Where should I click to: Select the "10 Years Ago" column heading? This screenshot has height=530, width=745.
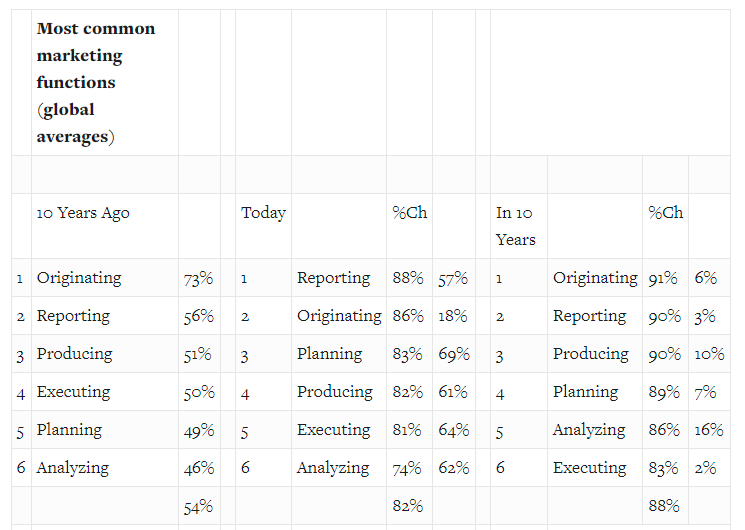(83, 213)
